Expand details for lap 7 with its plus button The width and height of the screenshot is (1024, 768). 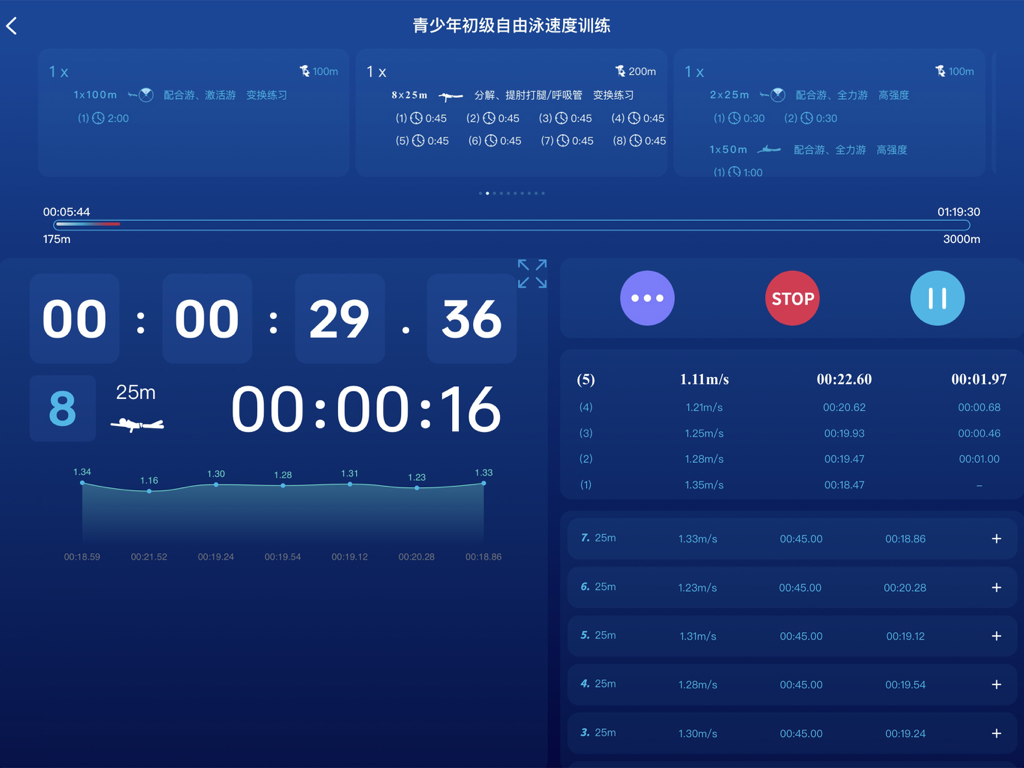click(996, 538)
